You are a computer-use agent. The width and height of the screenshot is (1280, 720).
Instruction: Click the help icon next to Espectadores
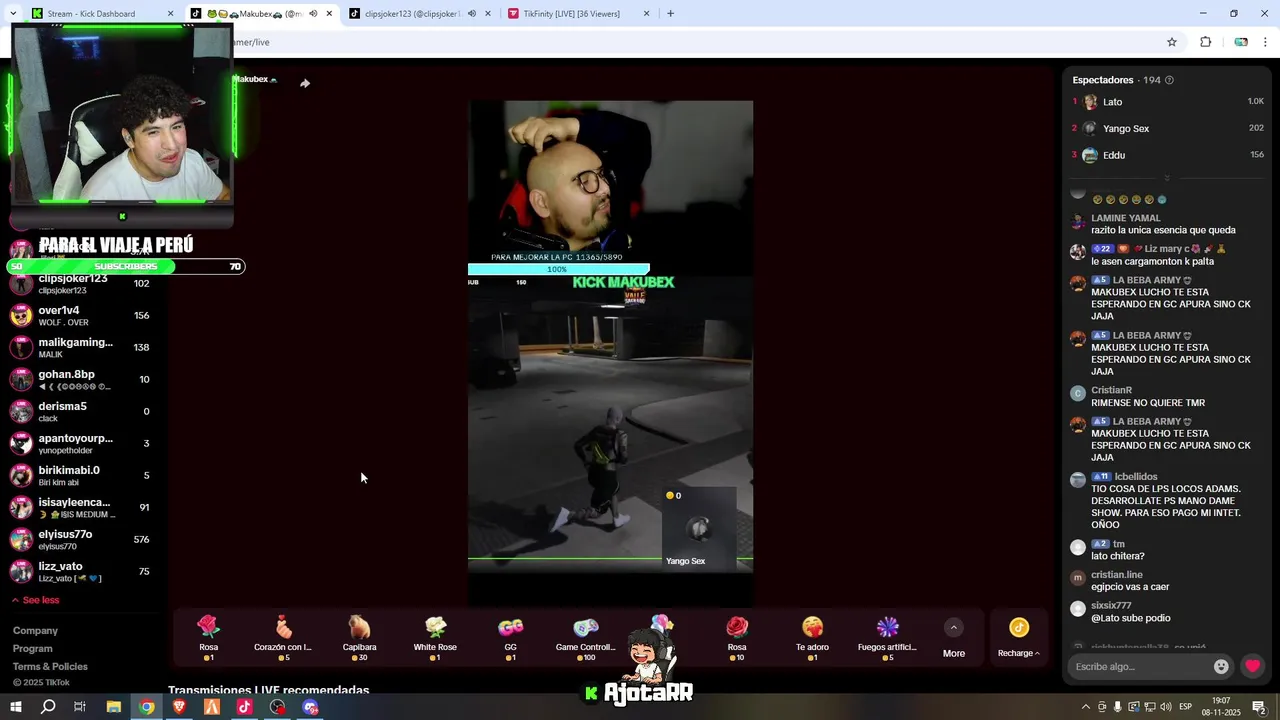[x=1169, y=80]
